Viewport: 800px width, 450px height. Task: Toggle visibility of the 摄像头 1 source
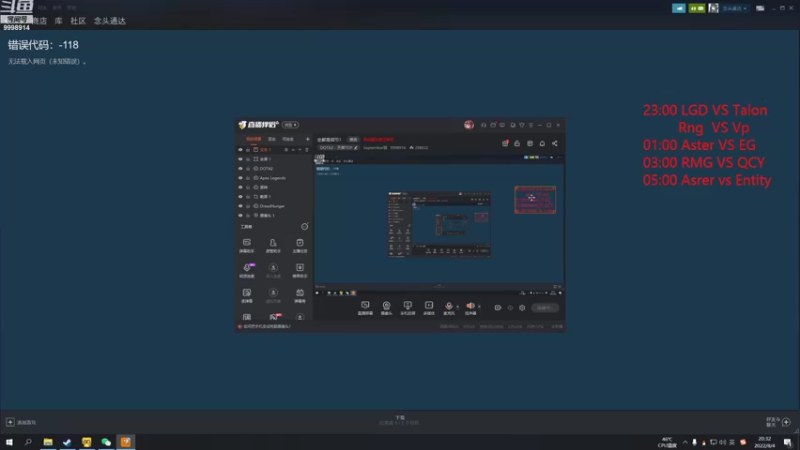(x=240, y=215)
